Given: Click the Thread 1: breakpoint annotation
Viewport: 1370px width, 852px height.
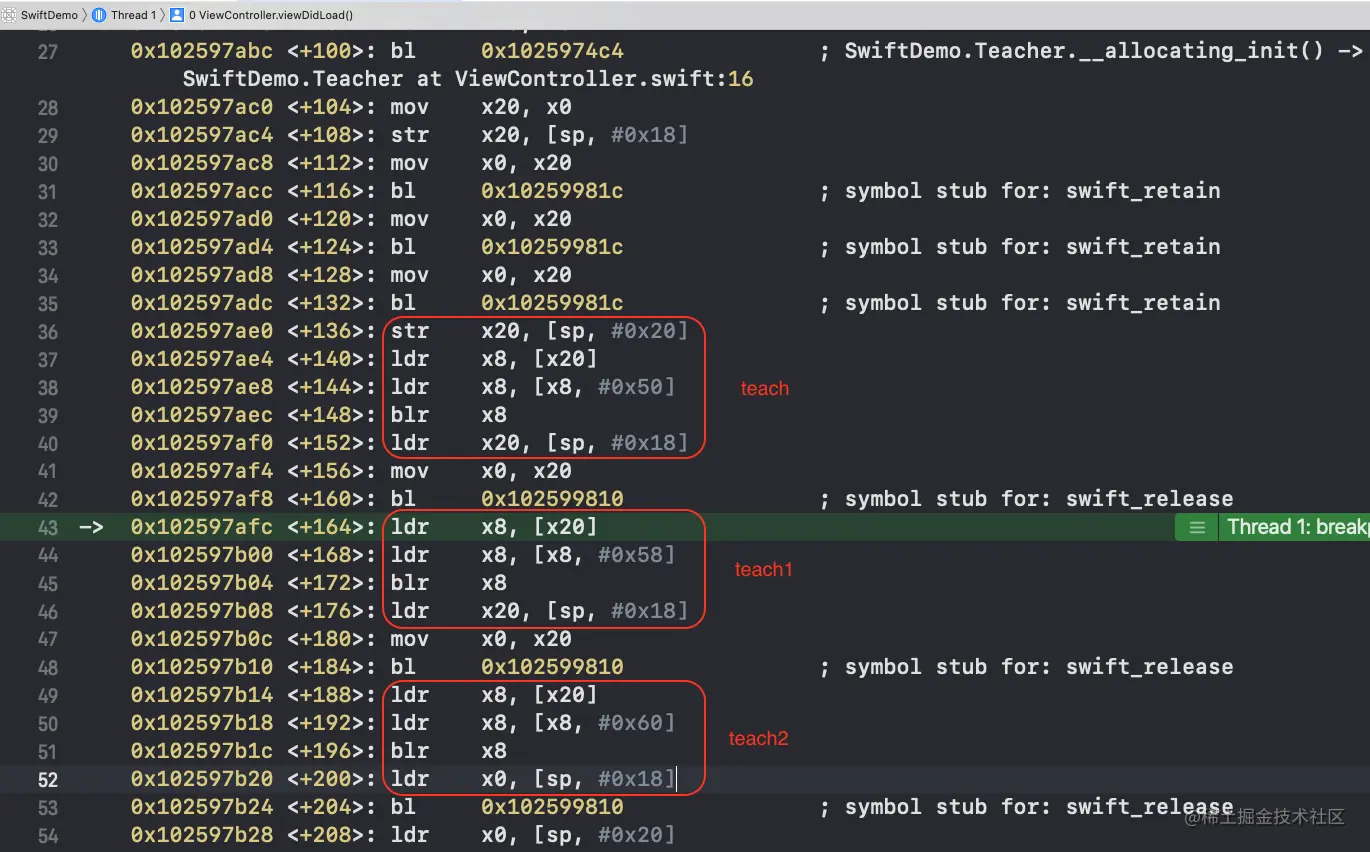Looking at the screenshot, I should pos(1298,527).
